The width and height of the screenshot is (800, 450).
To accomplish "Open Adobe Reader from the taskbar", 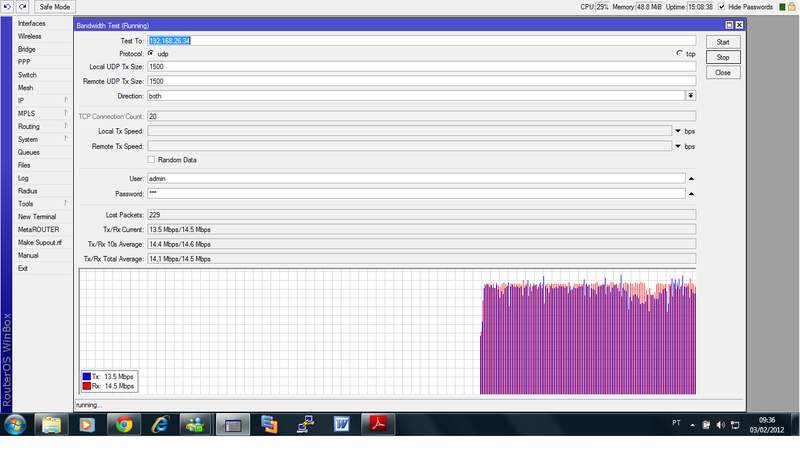I will pyautogui.click(x=379, y=424).
